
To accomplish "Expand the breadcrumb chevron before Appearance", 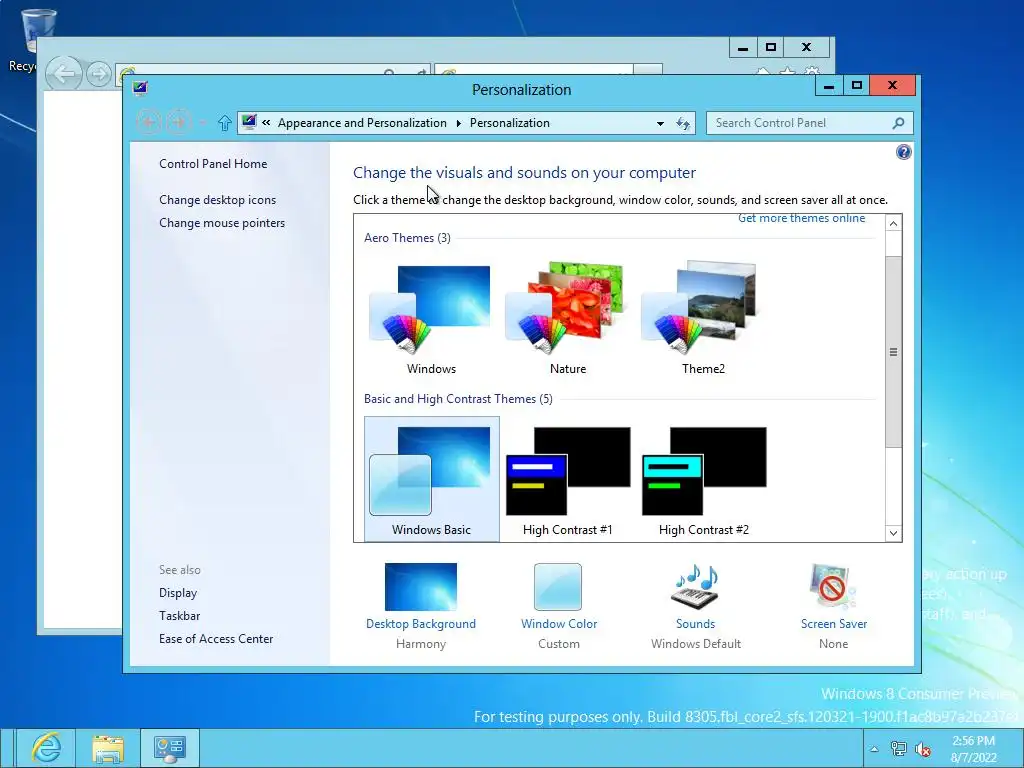I will (x=266, y=122).
